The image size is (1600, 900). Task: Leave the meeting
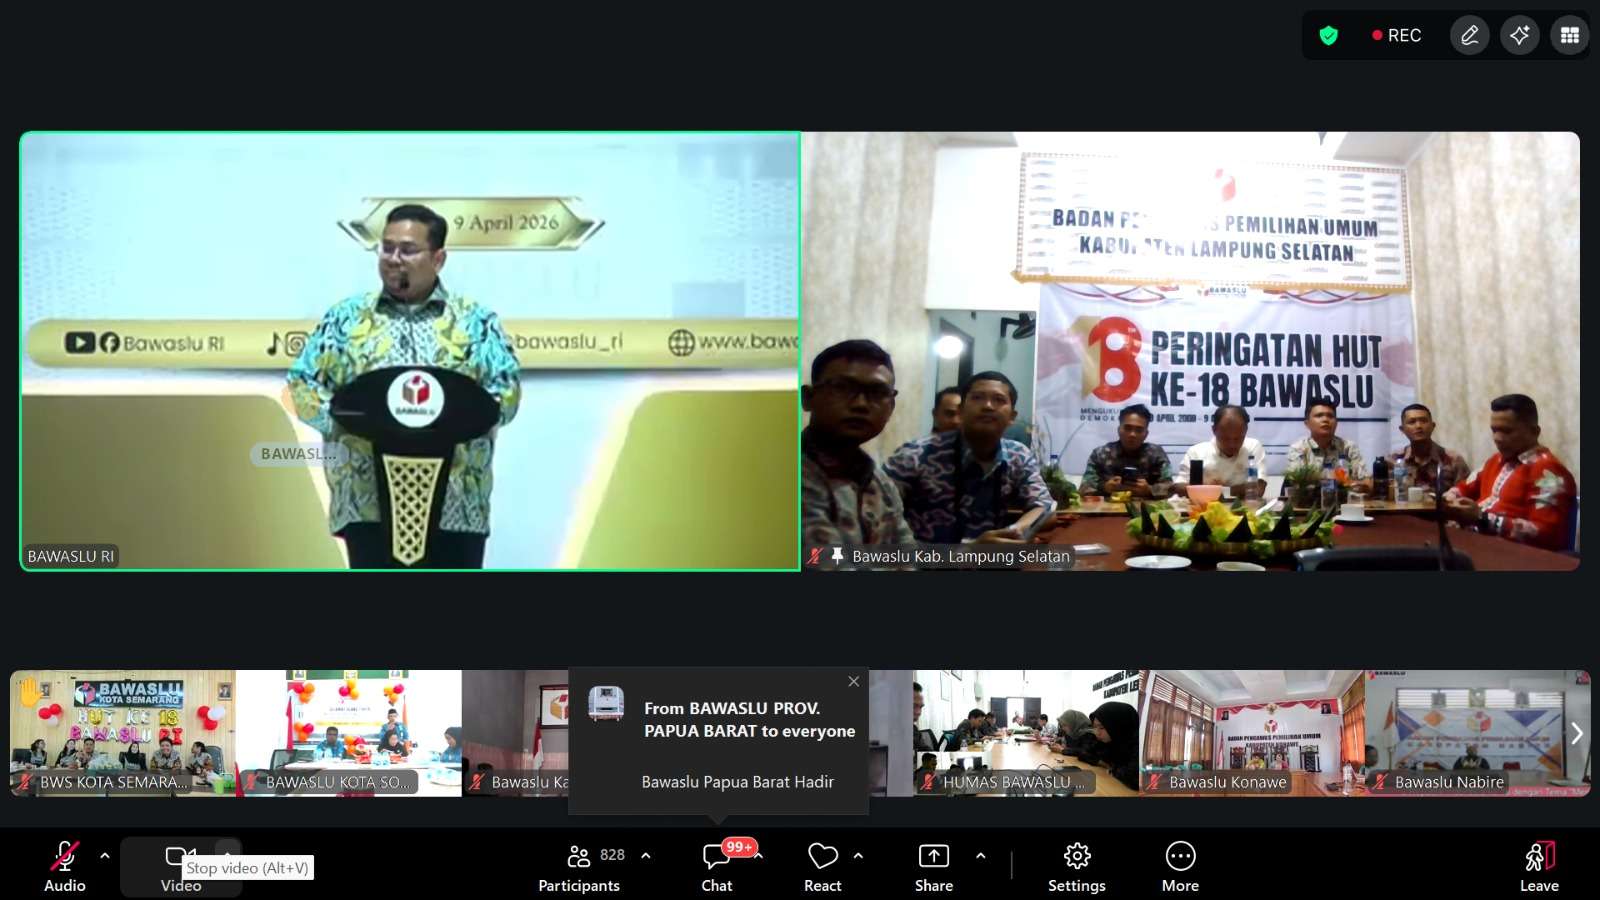1539,866
